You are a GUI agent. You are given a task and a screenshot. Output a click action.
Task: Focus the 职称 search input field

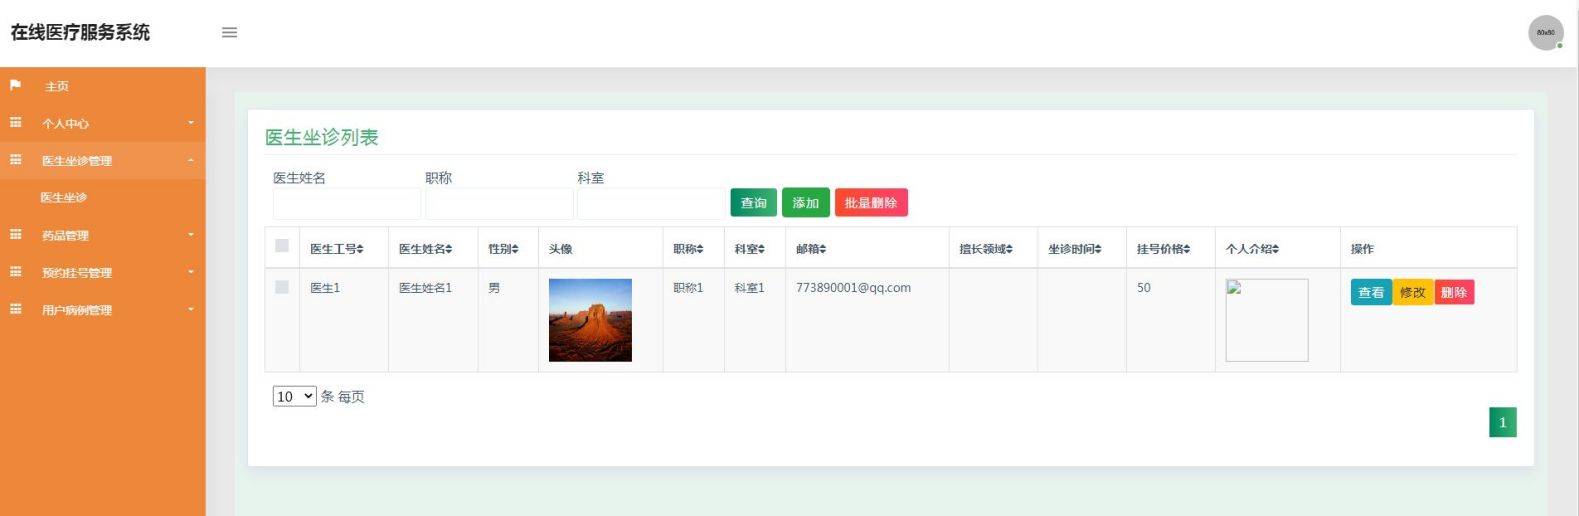click(x=499, y=204)
